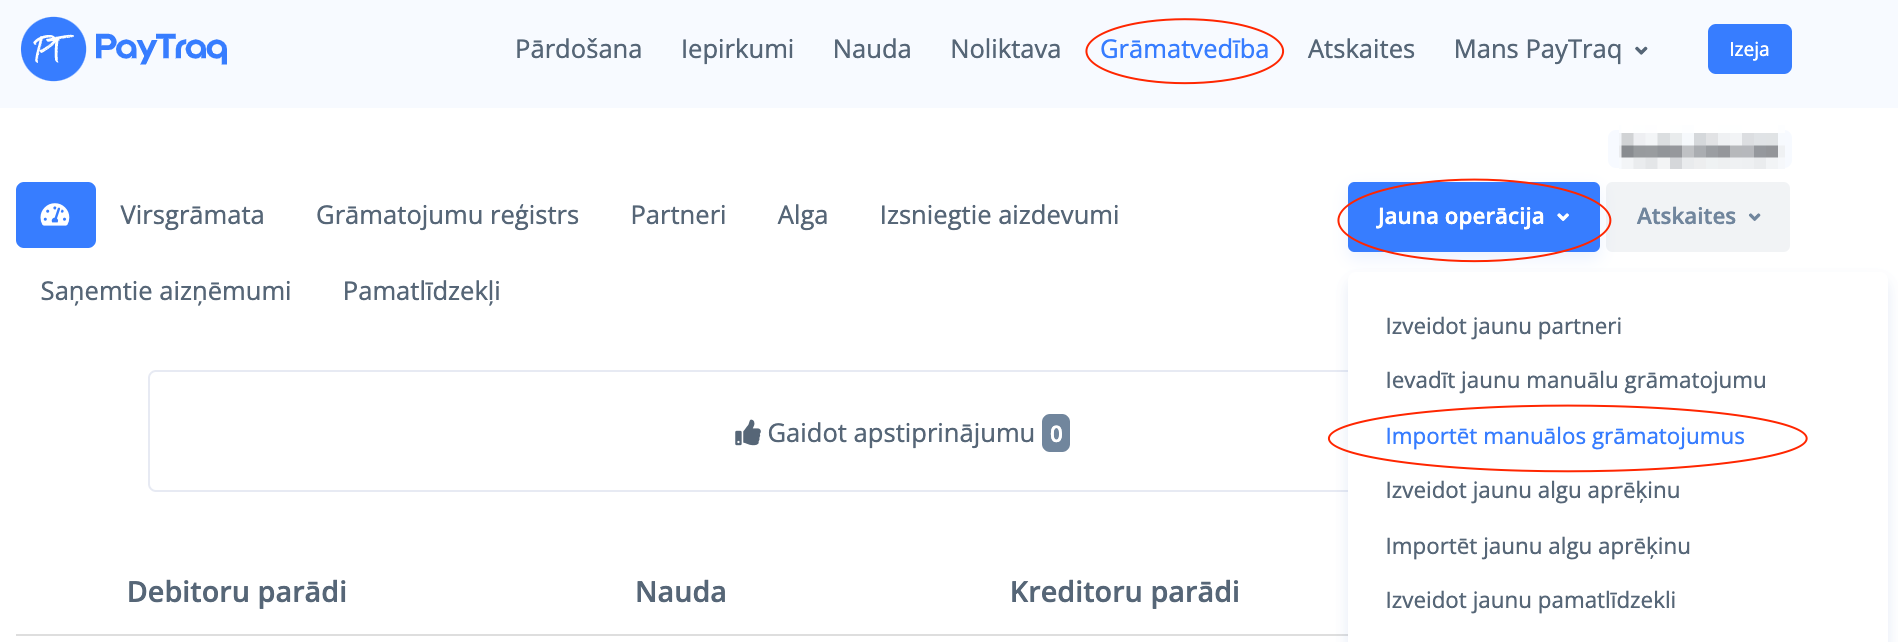Click the PayTraq logo icon

click(53, 49)
